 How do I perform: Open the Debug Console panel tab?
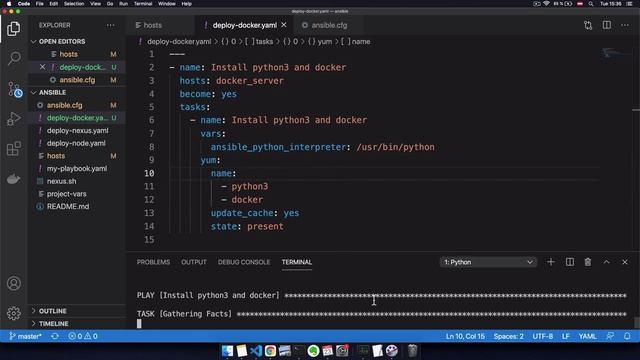(x=244, y=262)
